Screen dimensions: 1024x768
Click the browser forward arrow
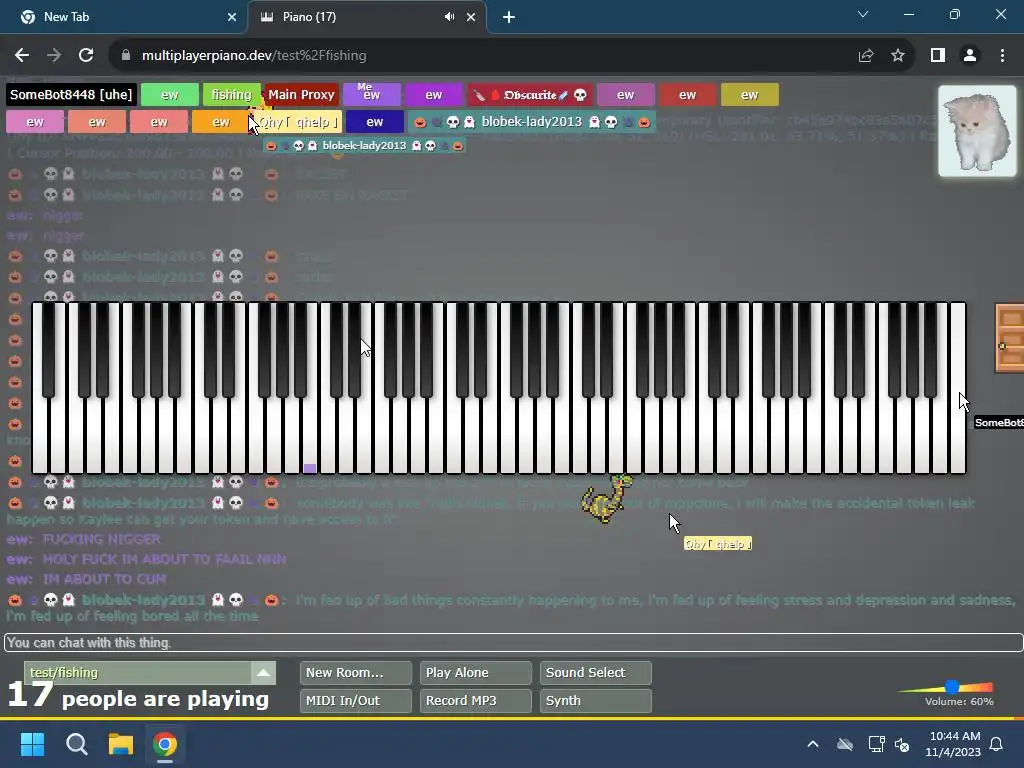click(x=54, y=56)
